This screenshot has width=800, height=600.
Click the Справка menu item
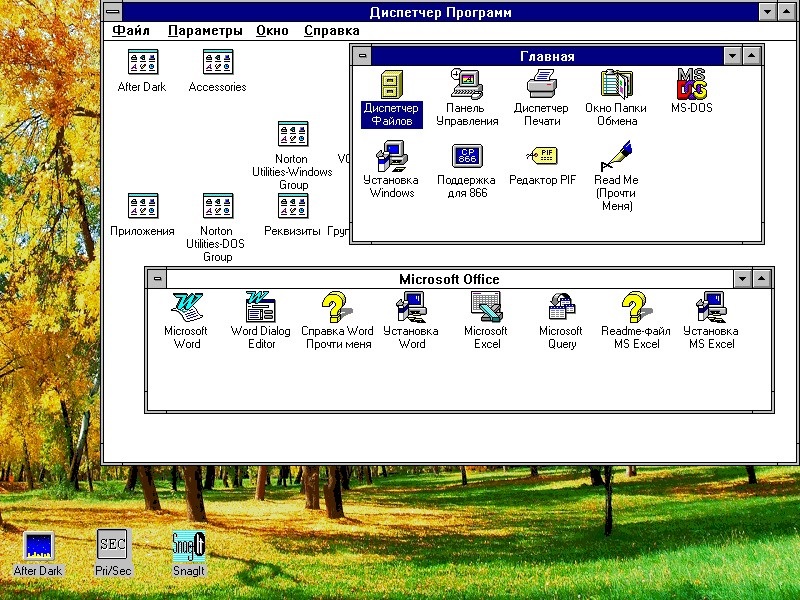(331, 31)
